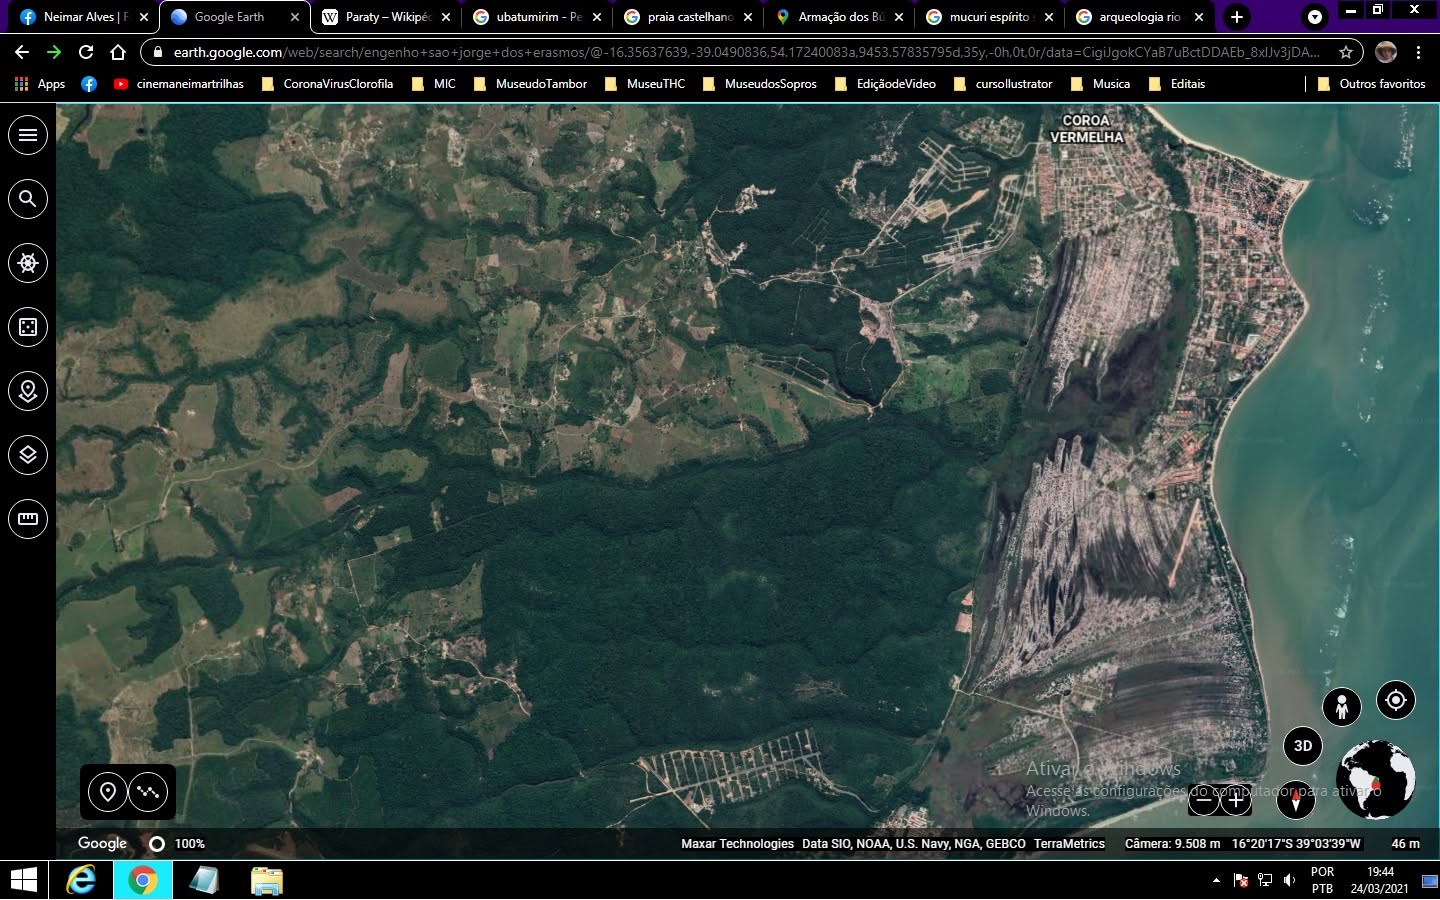The width and height of the screenshot is (1440, 900).
Task: Open the MuseudoTambor bookmark folder
Action: (x=531, y=84)
